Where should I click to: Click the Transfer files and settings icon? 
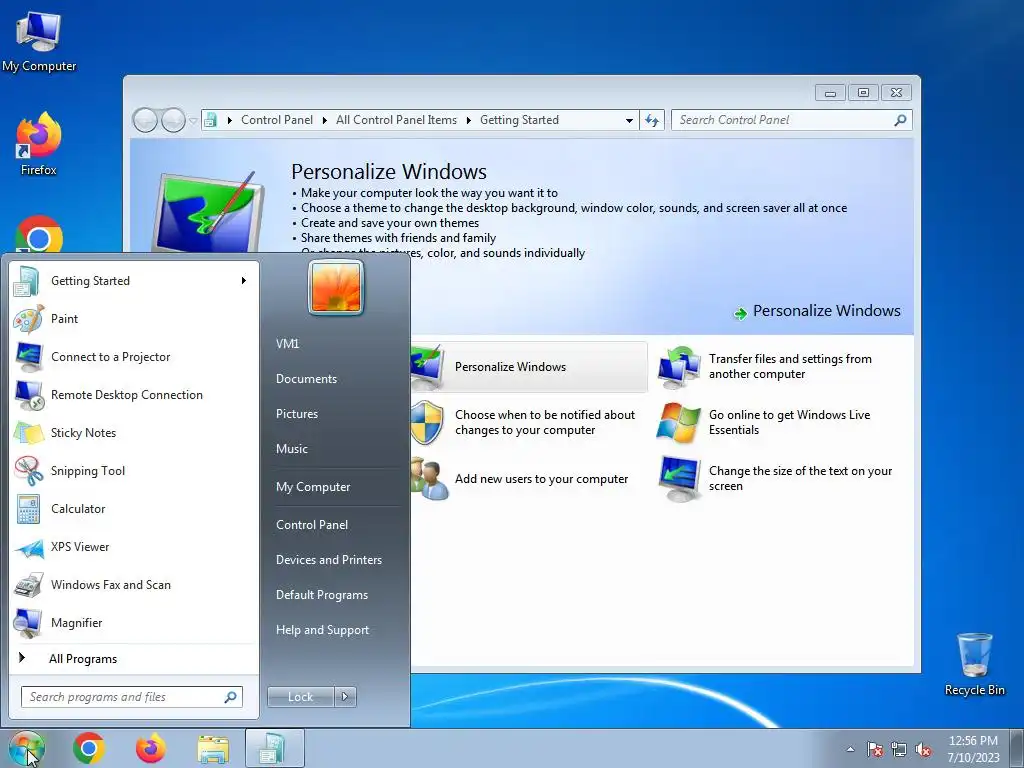pyautogui.click(x=679, y=366)
